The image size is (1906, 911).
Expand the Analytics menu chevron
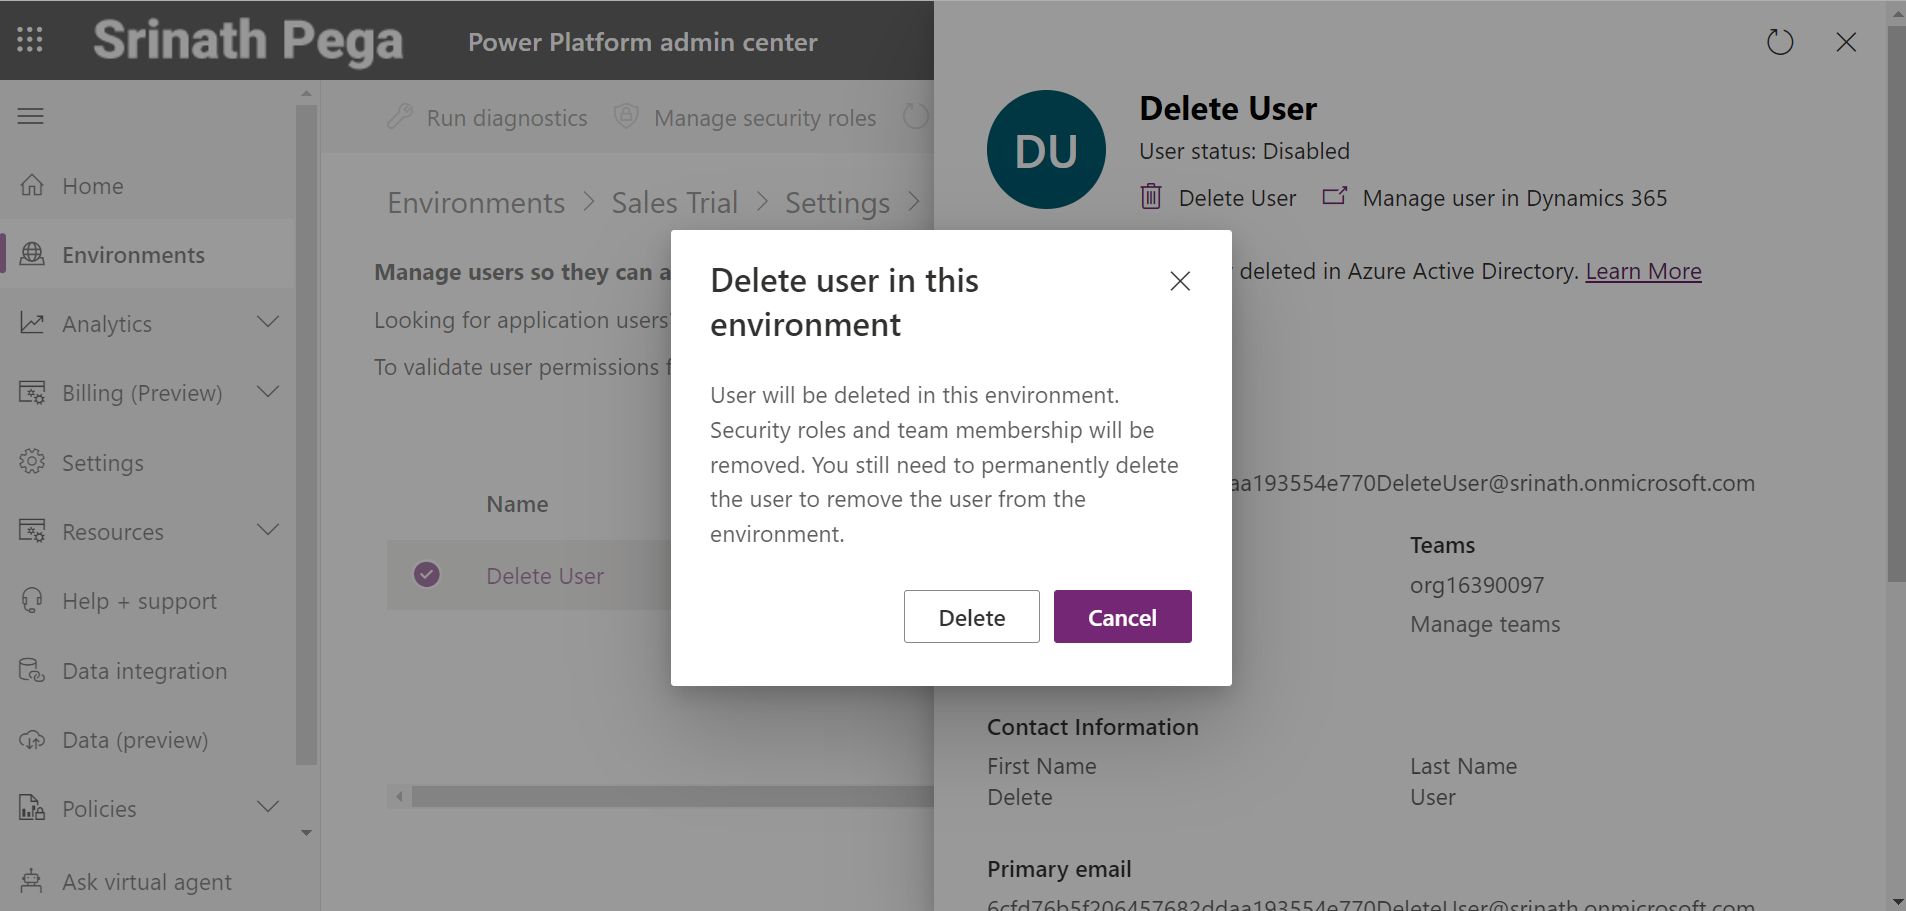coord(267,322)
